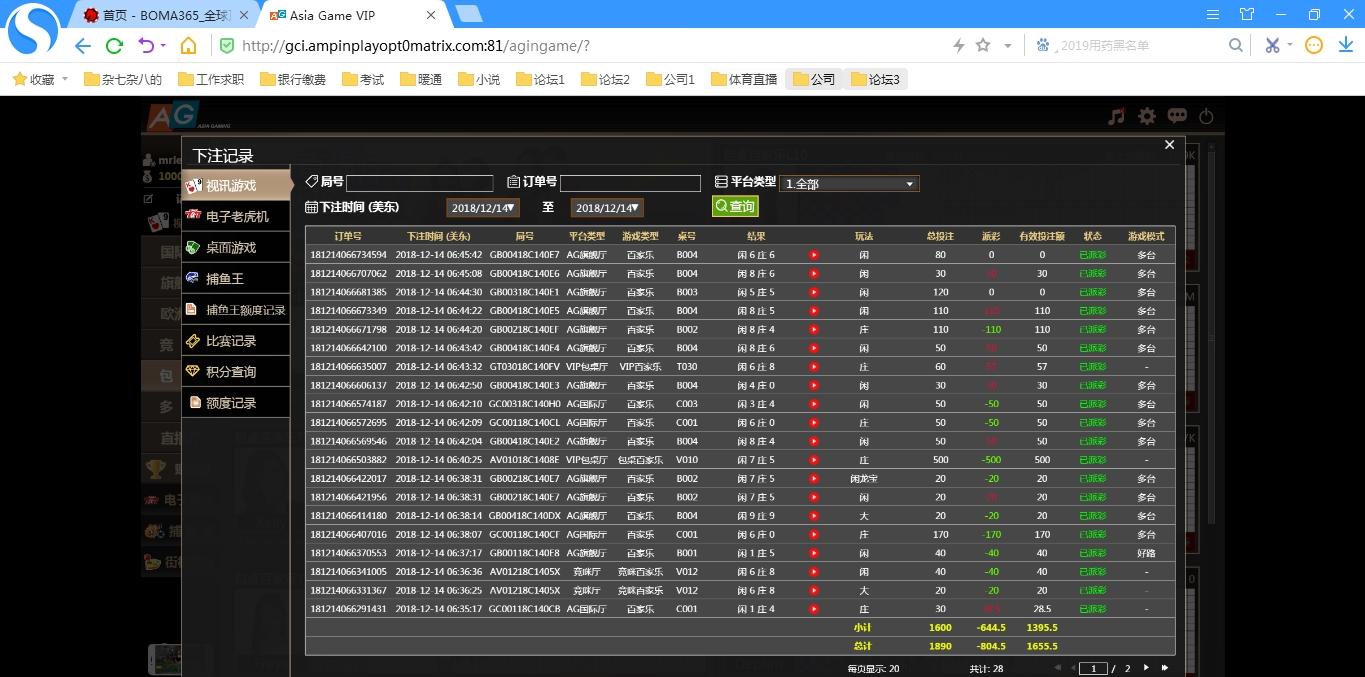
Task: Open the chat bubble icon
Action: (1177, 117)
